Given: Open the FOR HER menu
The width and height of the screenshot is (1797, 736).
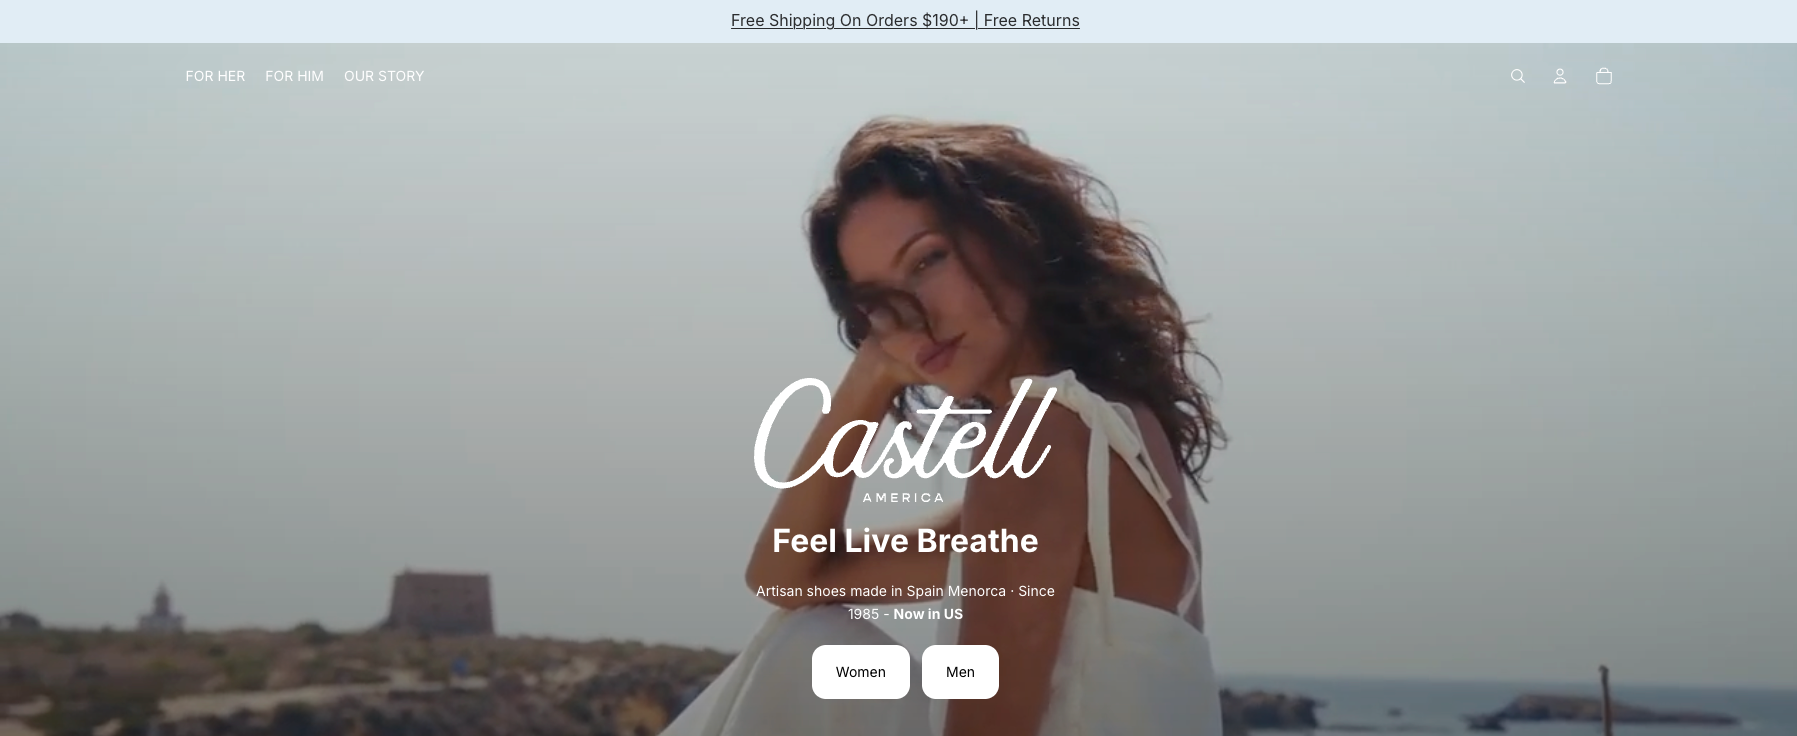Looking at the screenshot, I should click(x=215, y=76).
